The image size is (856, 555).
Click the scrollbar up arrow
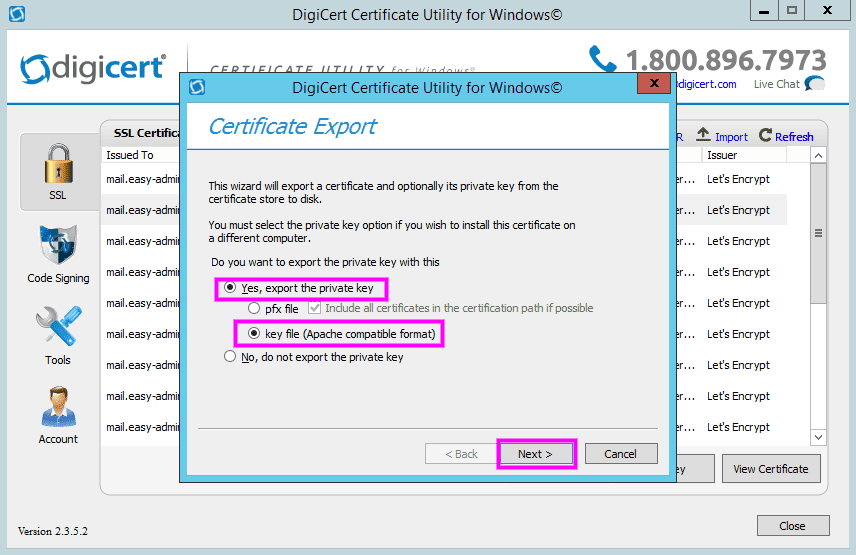tap(818, 156)
